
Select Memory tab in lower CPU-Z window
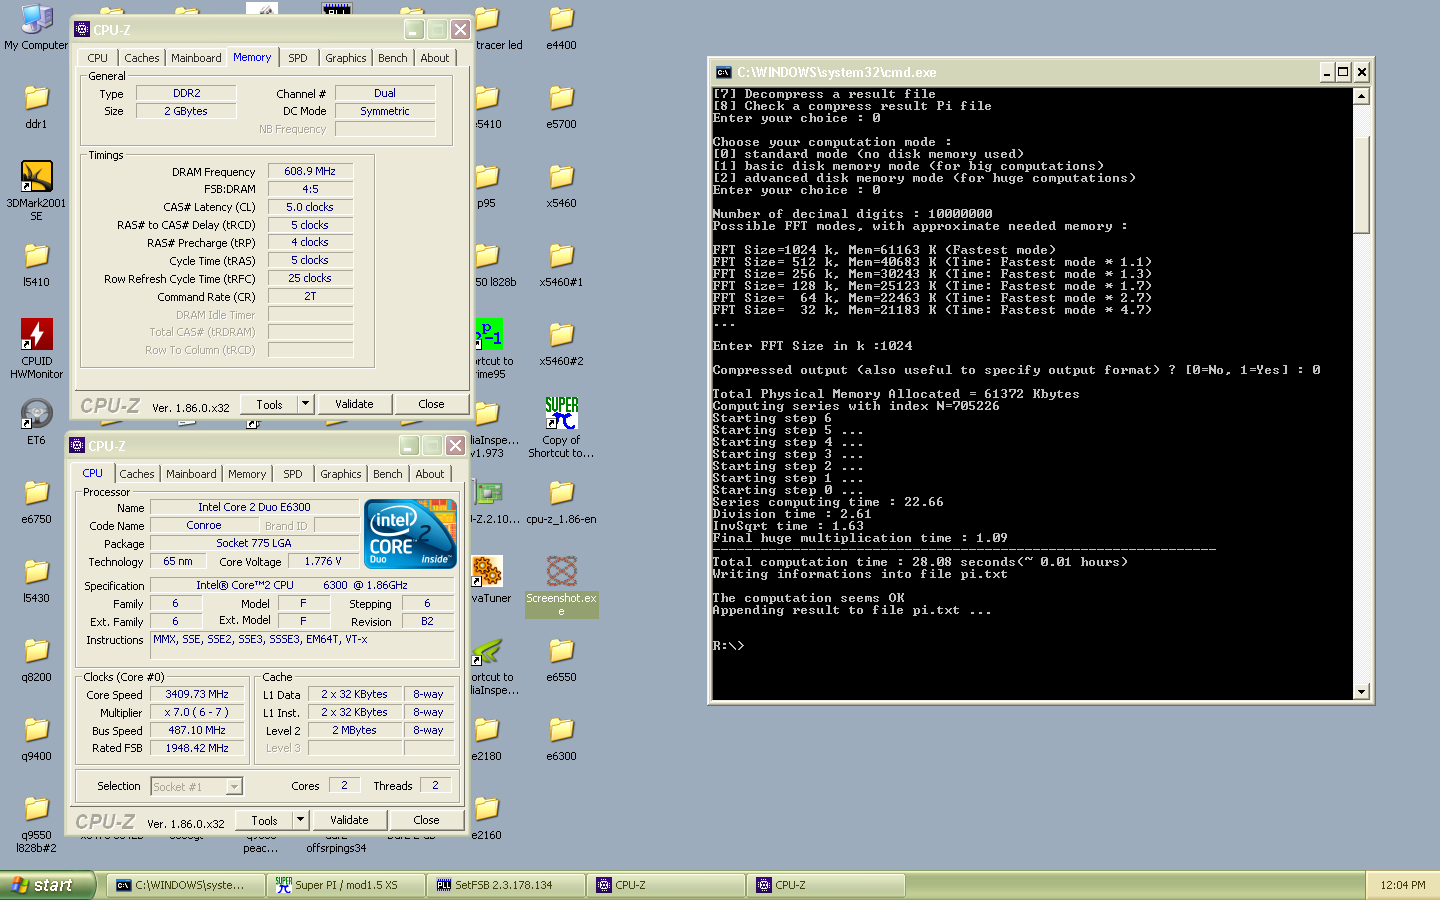[x=247, y=474]
